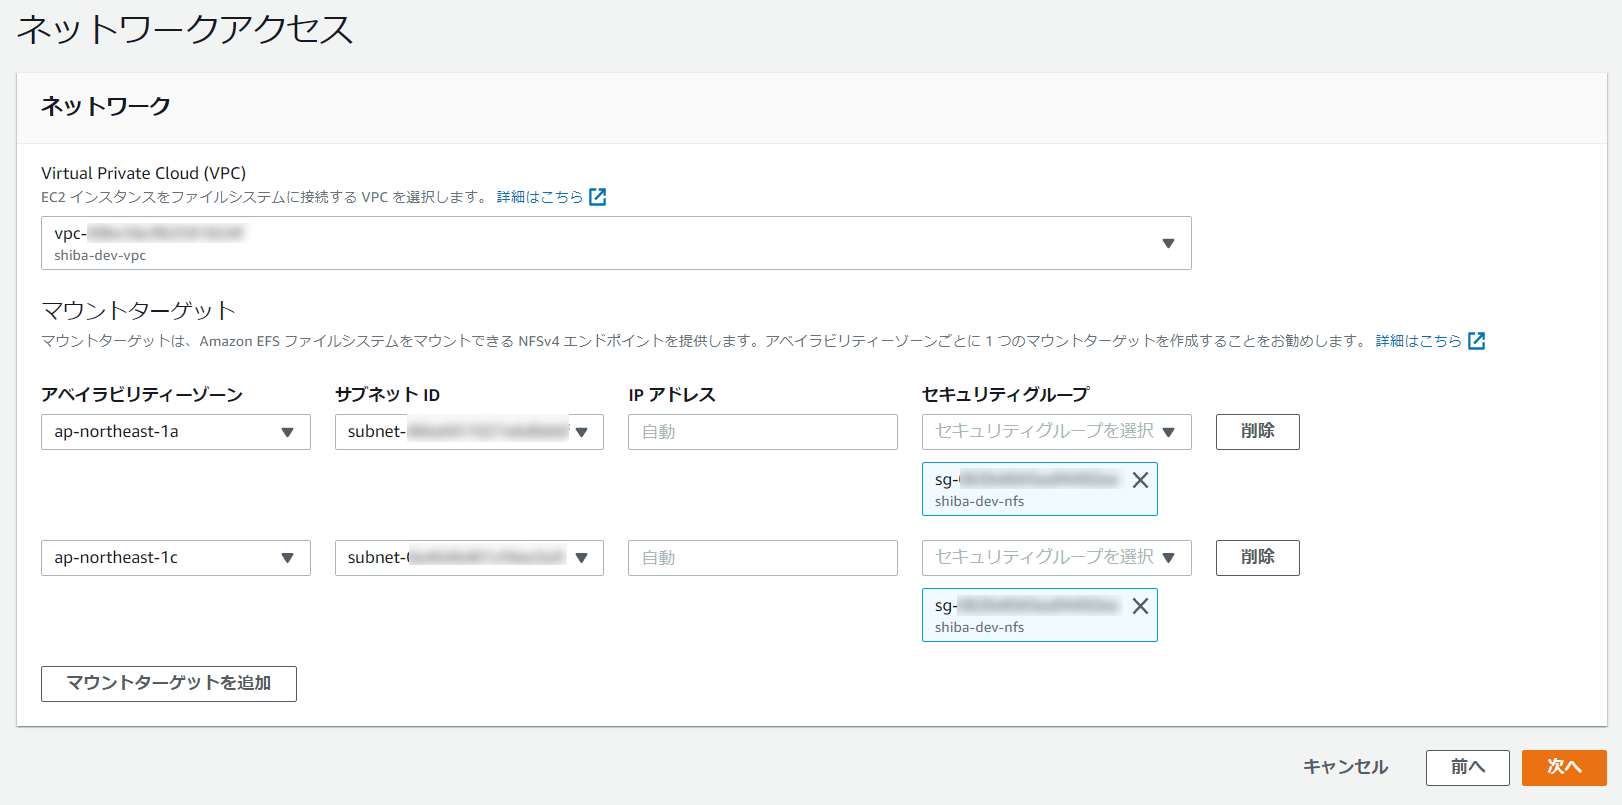This screenshot has height=805, width=1622.
Task: Click the ネットワーク section heading
Action: (x=106, y=106)
